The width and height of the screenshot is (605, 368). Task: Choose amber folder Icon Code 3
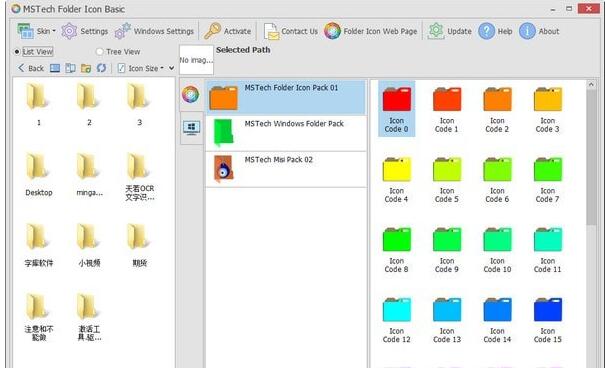(547, 110)
